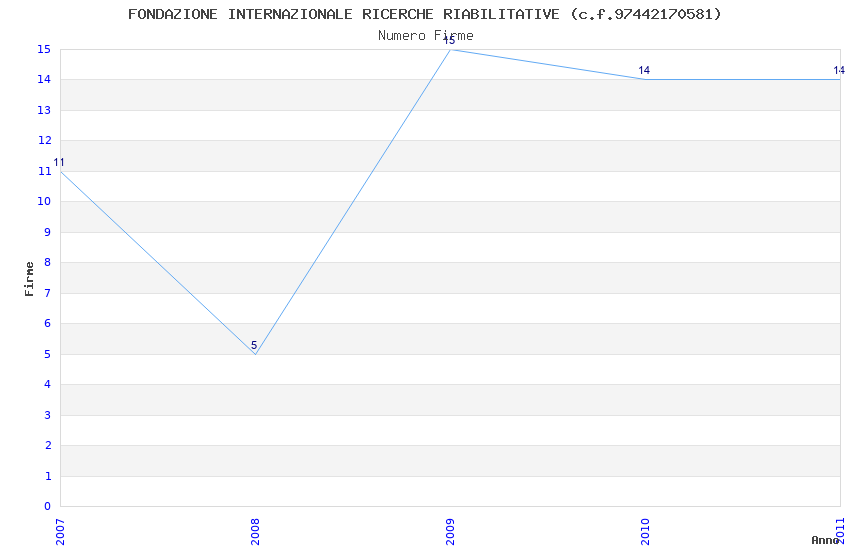Click the y-axis tick label 11
The height and width of the screenshot is (550, 850).
[x=44, y=171]
